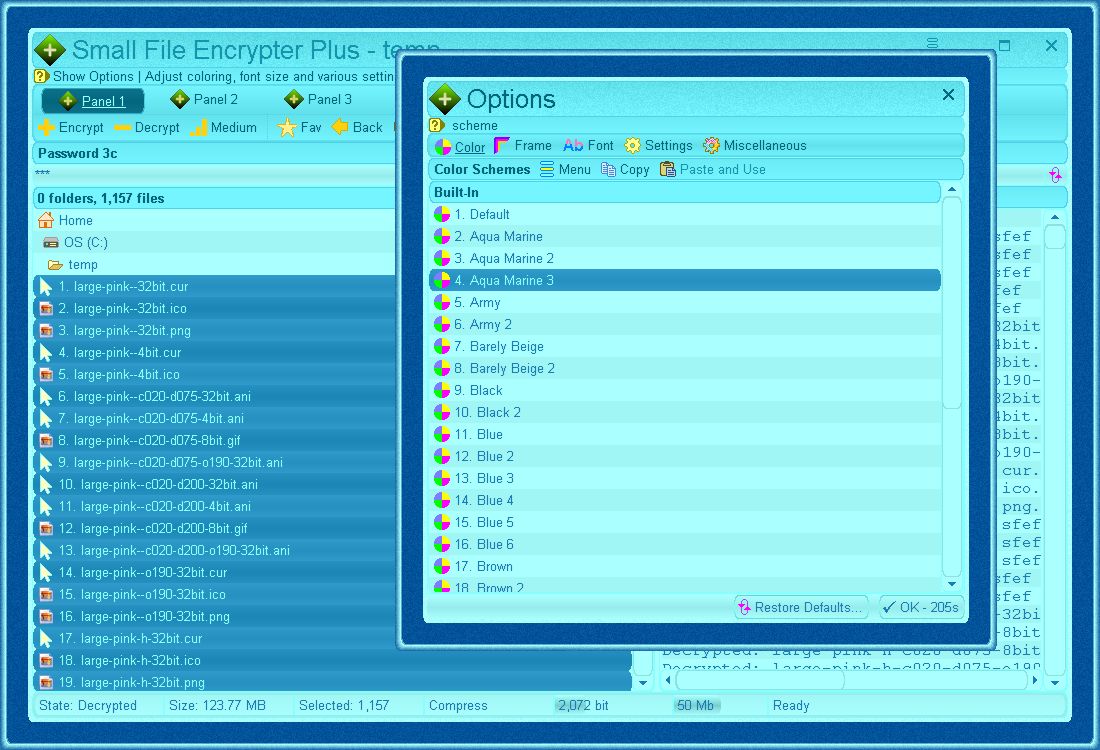Select file 8. large-pink--c020-d075-8bit.gif
The height and width of the screenshot is (750, 1100).
click(x=215, y=441)
